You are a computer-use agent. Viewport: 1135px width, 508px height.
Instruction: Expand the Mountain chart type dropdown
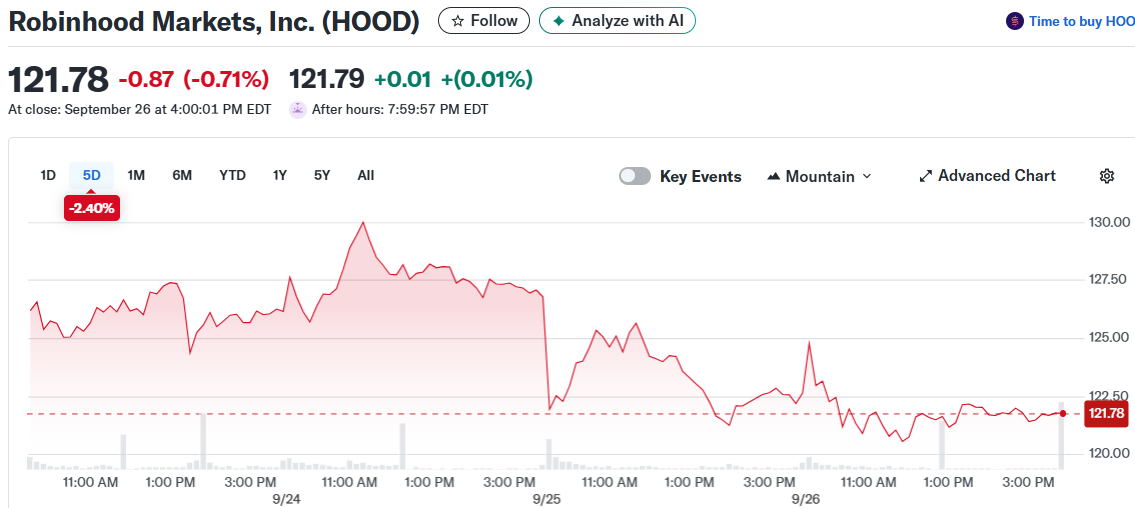pyautogui.click(x=819, y=177)
